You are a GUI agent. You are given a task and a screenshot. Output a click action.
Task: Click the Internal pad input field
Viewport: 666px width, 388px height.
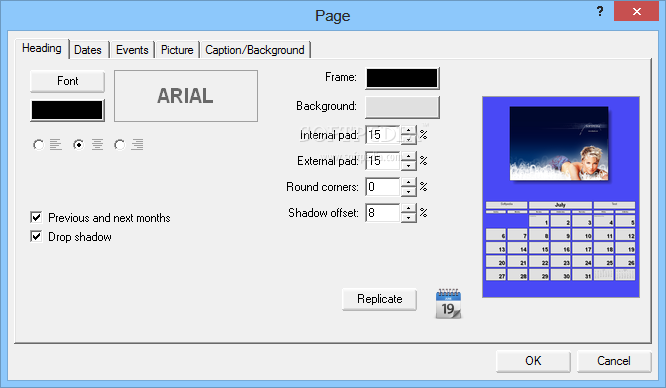pyautogui.click(x=383, y=135)
